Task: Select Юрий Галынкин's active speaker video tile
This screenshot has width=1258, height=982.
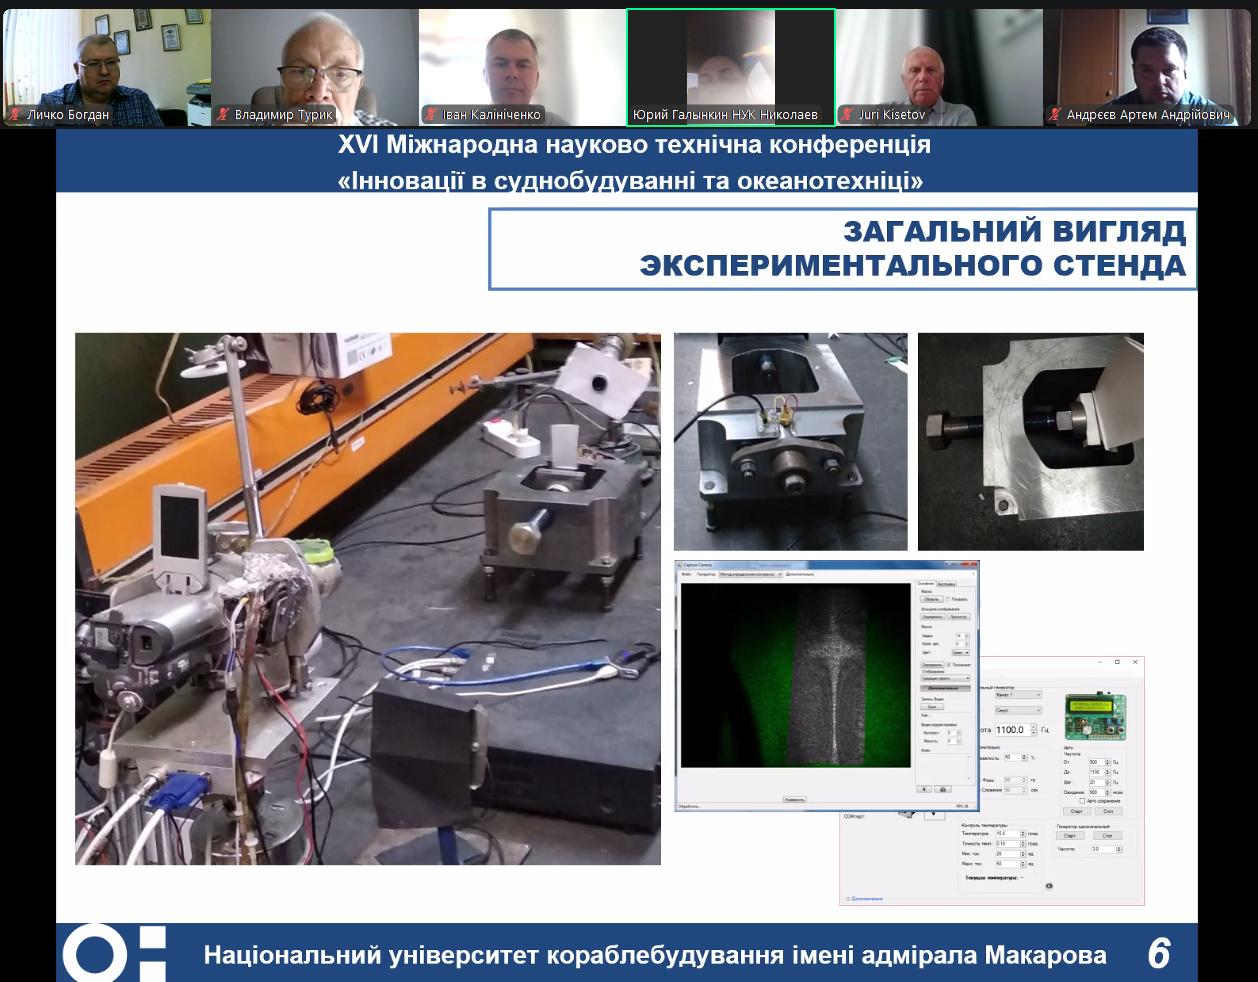Action: click(x=730, y=67)
